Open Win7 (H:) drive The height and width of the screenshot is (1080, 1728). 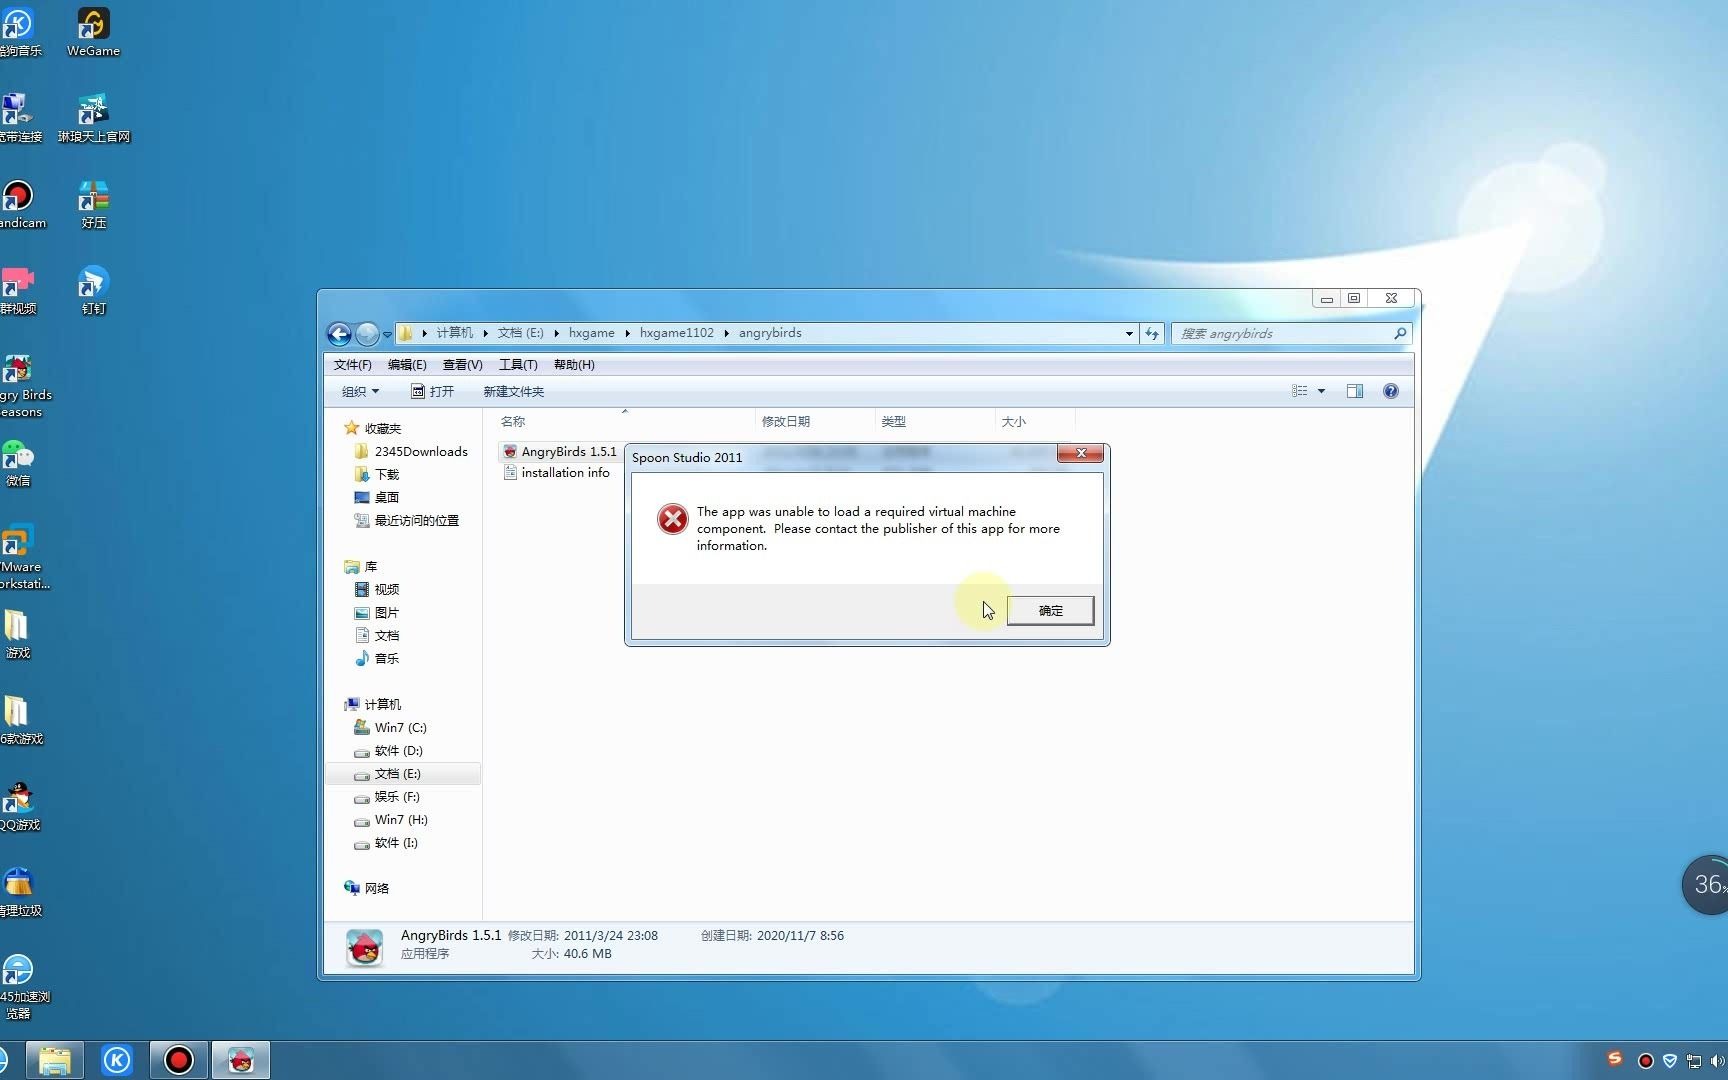click(391, 819)
